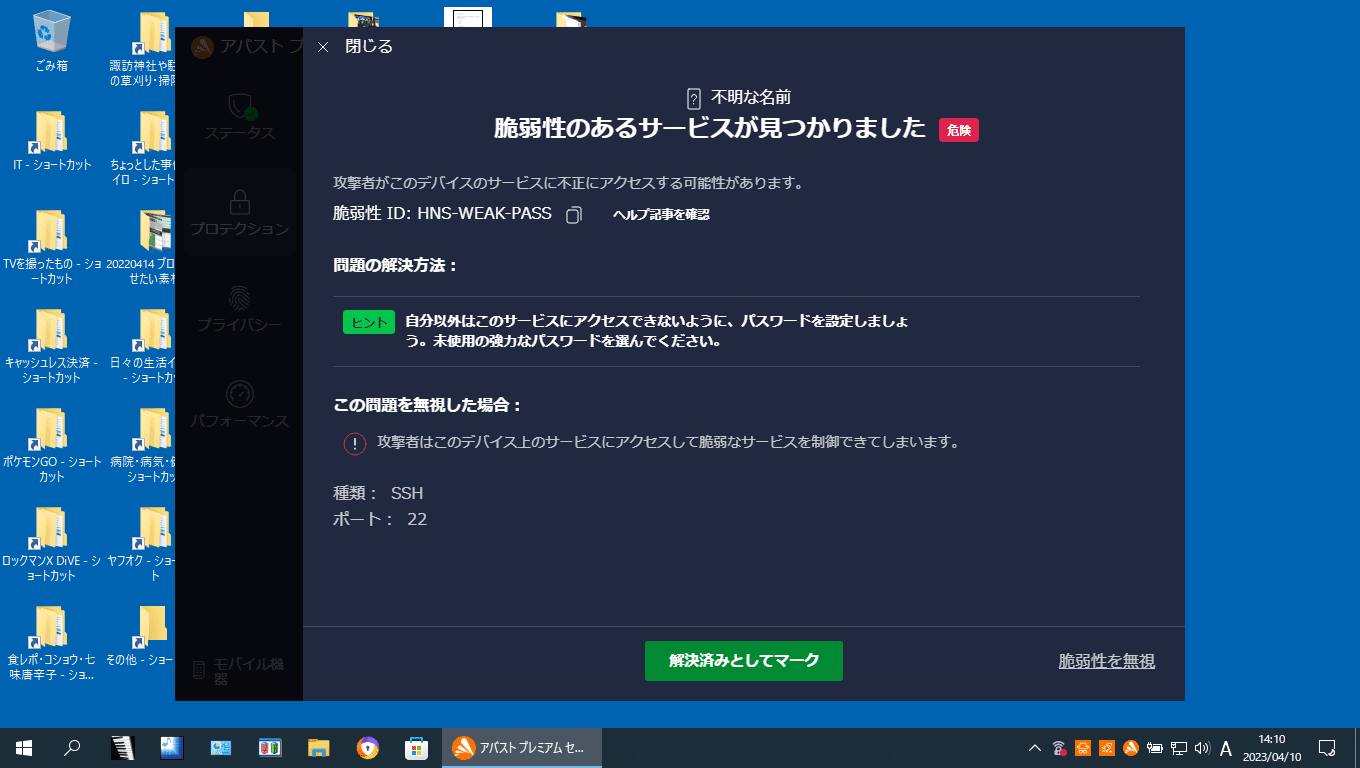Click the ポート: 22 port number text
This screenshot has height=768, width=1360.
coord(380,519)
